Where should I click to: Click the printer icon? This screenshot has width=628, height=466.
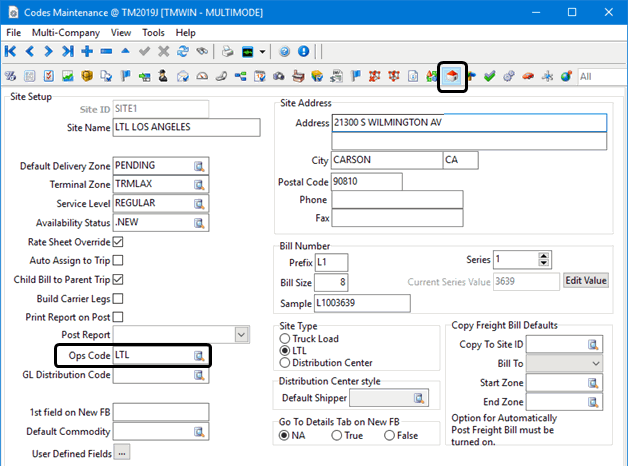[227, 51]
